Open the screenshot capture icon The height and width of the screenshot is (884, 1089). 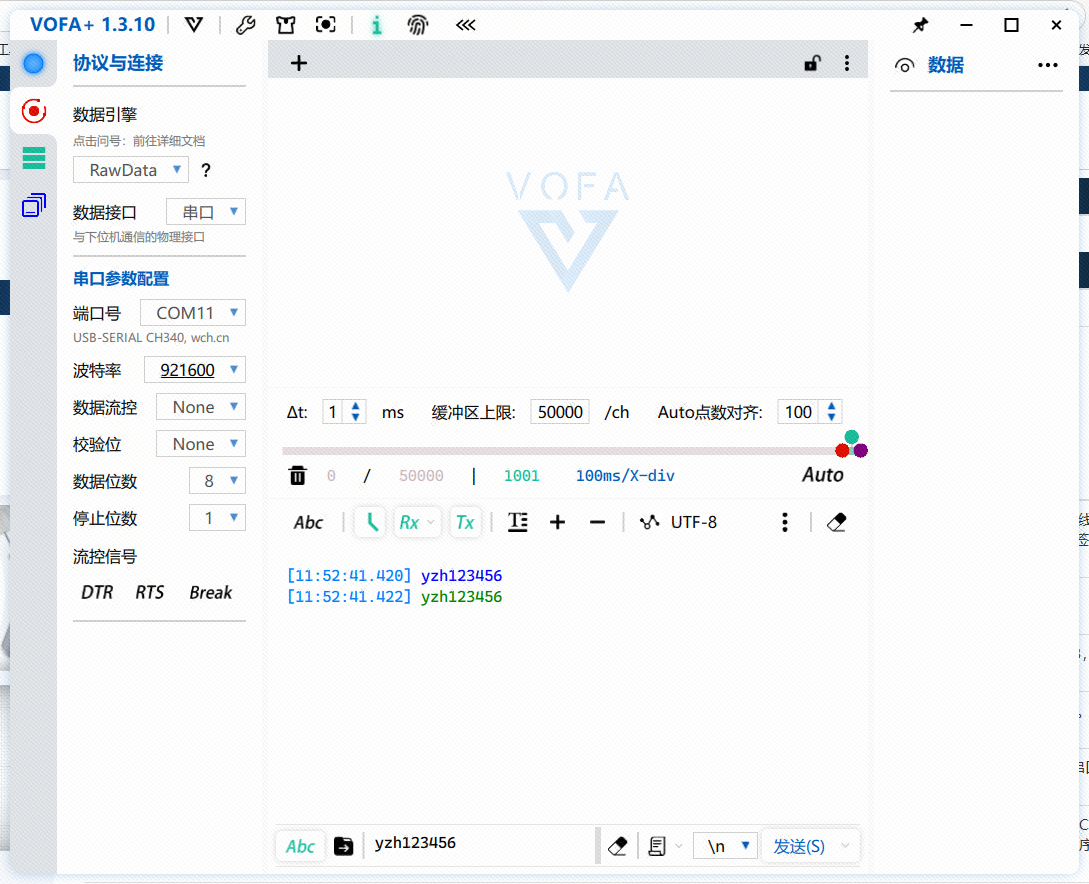[x=325, y=24]
